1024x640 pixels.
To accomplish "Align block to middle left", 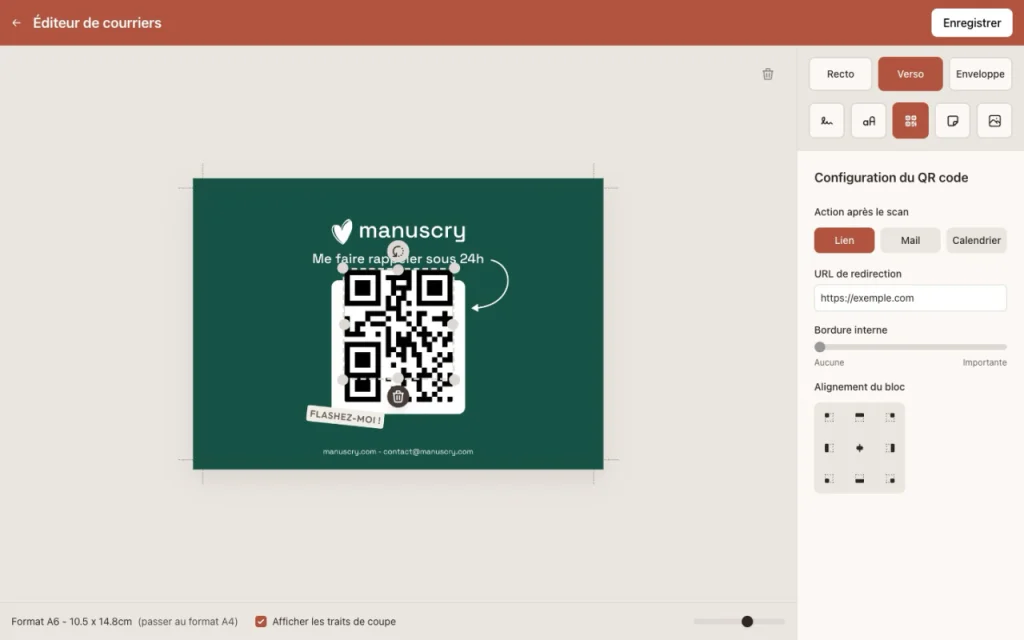I will coord(829,448).
